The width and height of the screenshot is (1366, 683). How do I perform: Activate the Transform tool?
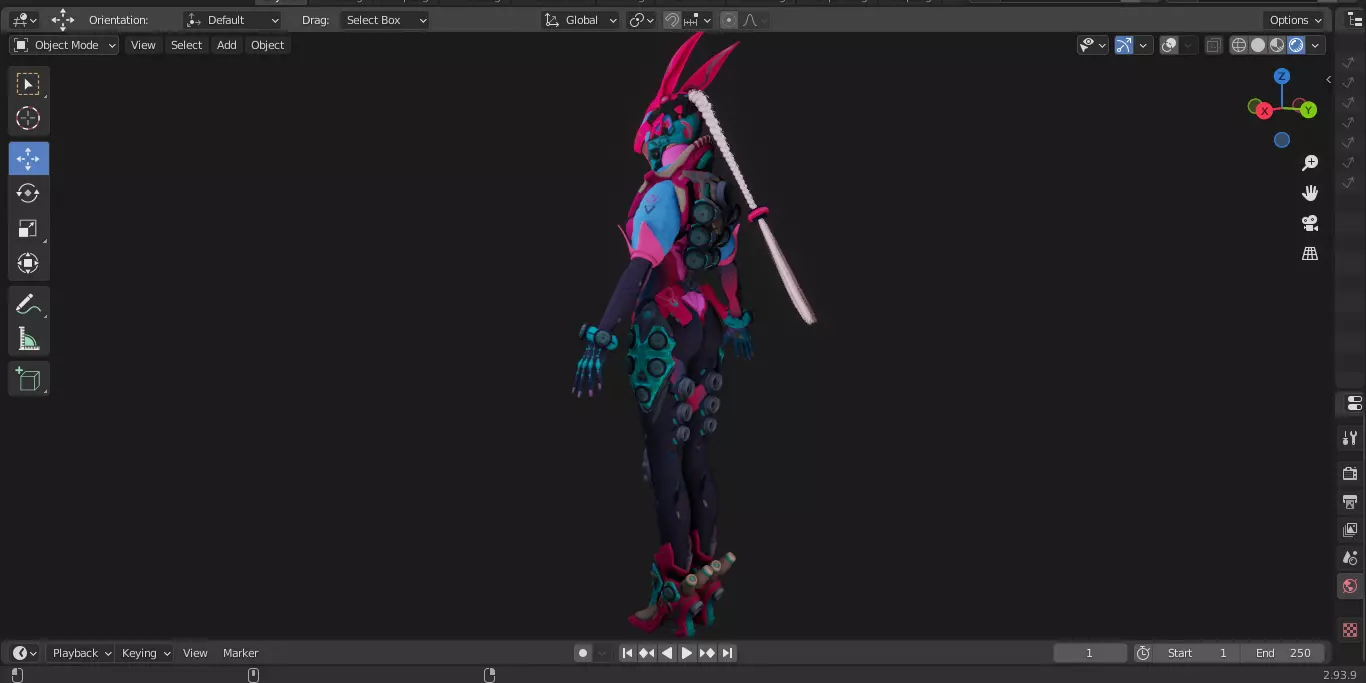pyautogui.click(x=28, y=263)
